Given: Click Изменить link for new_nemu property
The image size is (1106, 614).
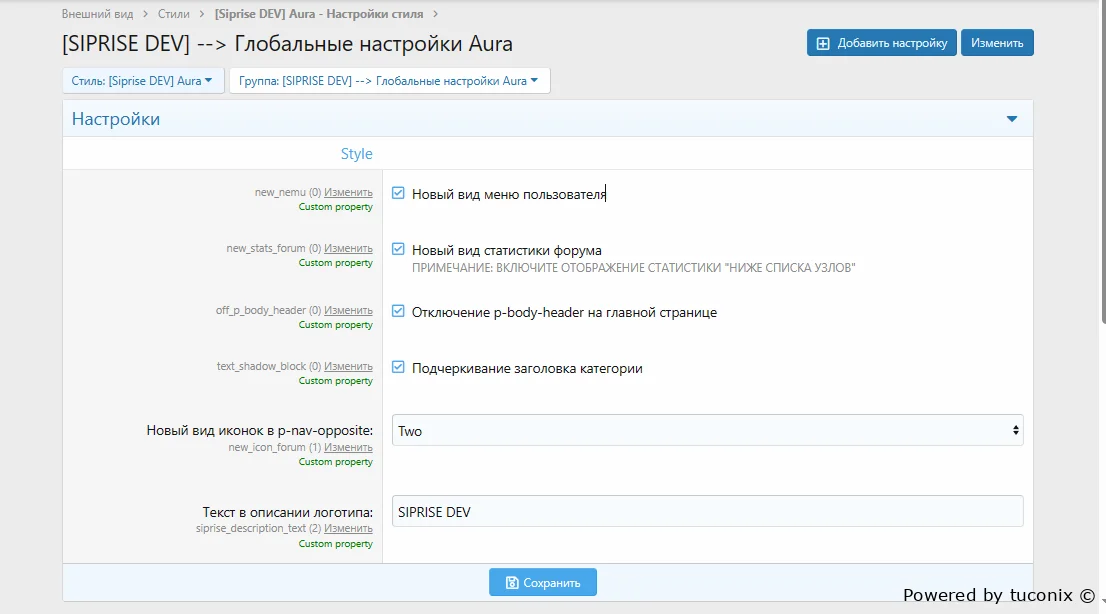Looking at the screenshot, I should [348, 192].
